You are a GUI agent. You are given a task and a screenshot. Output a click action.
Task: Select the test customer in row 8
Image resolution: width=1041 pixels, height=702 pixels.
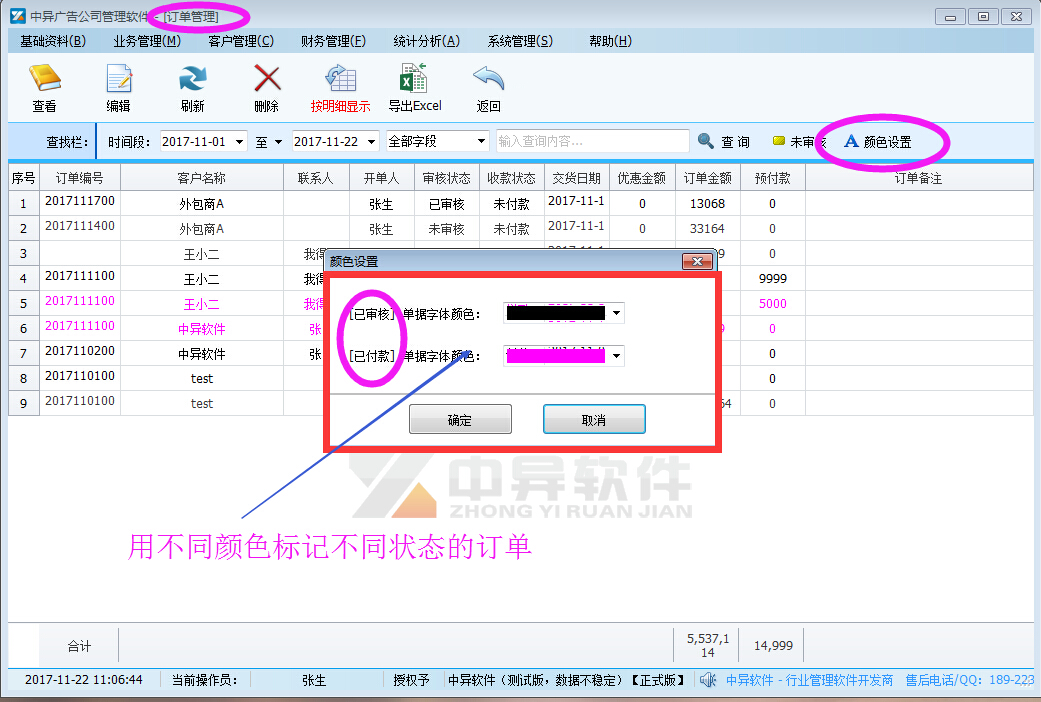[x=202, y=379]
